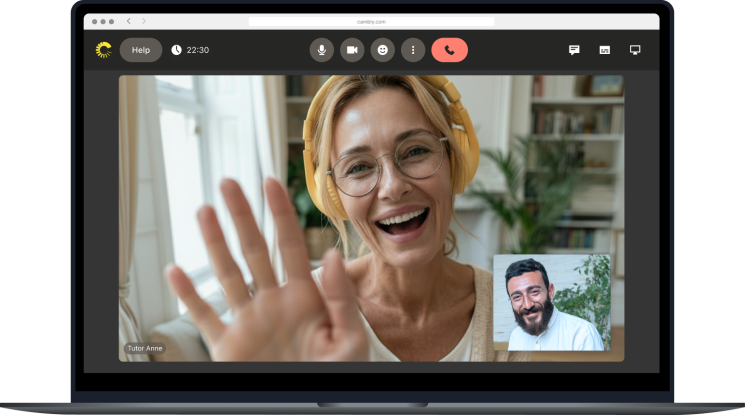Start screen sharing via the monitor icon

(635, 50)
